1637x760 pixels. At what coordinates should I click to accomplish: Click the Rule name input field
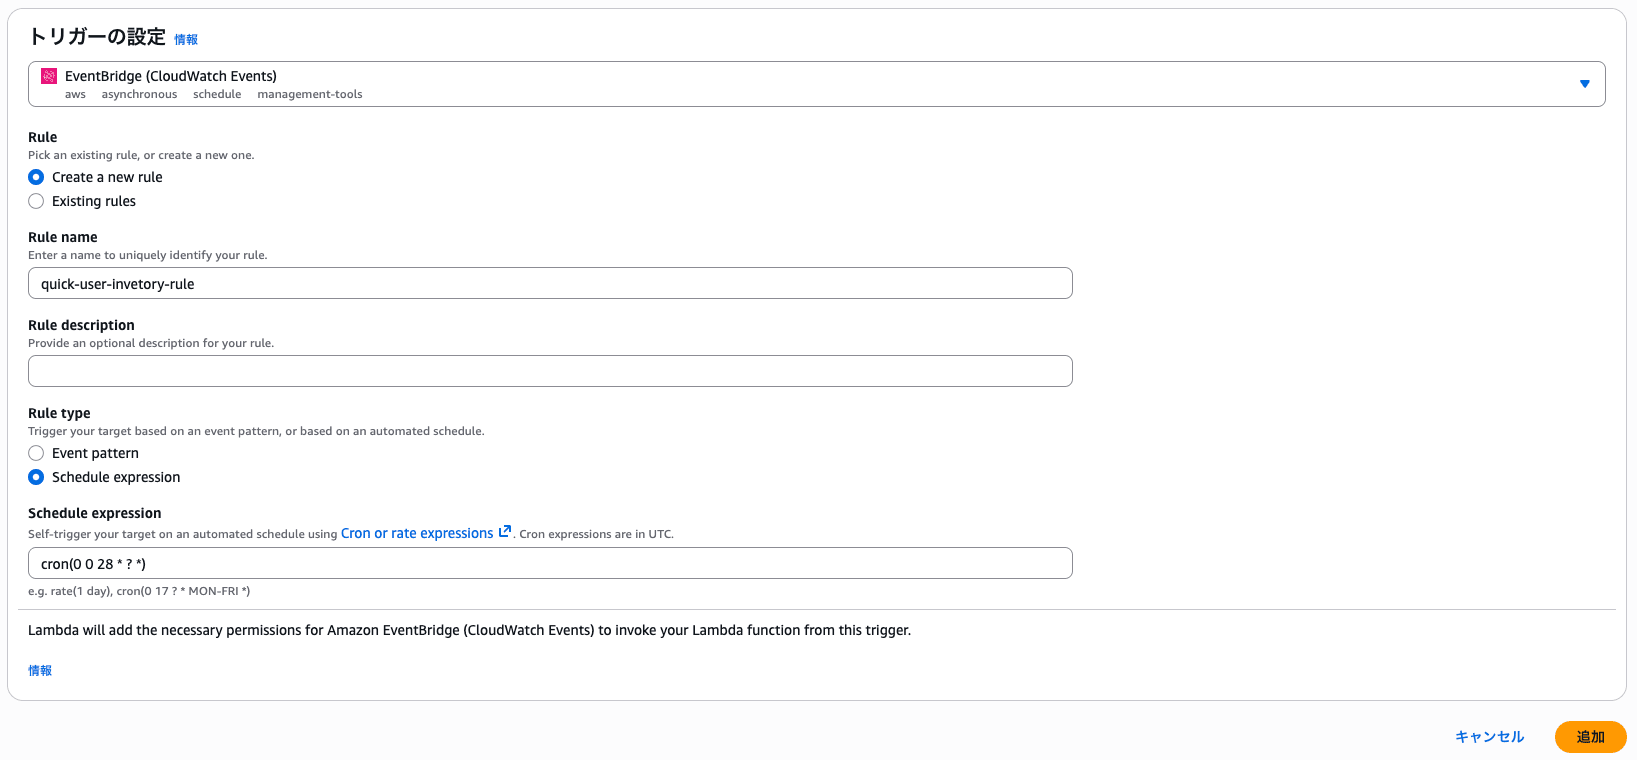tap(550, 283)
